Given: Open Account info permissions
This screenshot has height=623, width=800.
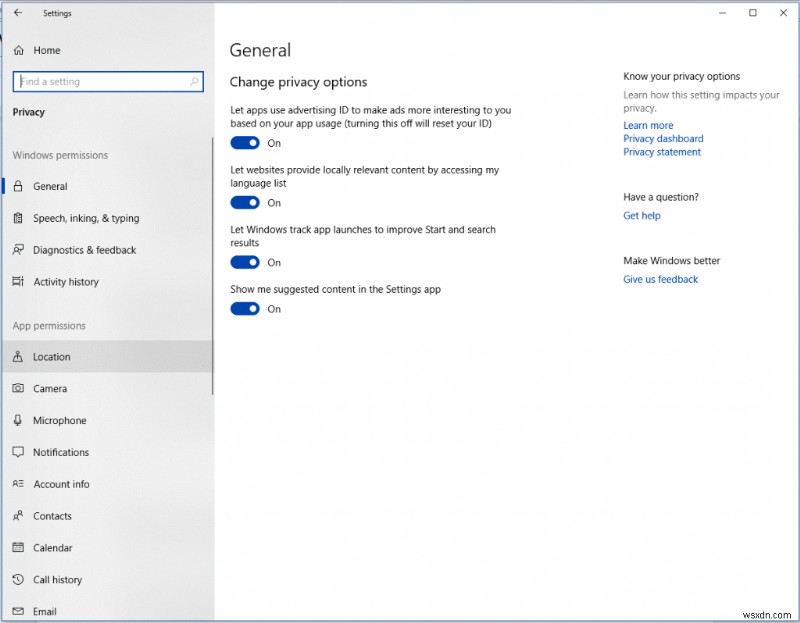Looking at the screenshot, I should [19, 484].
